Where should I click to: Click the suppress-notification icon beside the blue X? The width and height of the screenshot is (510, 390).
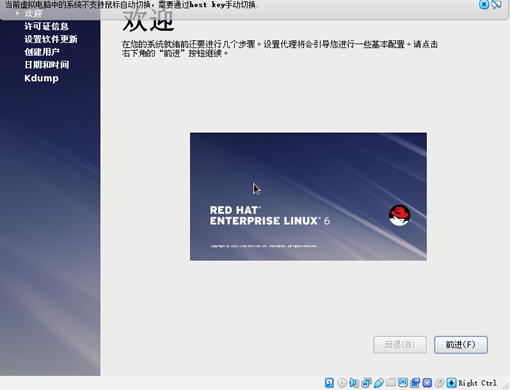point(496,4)
